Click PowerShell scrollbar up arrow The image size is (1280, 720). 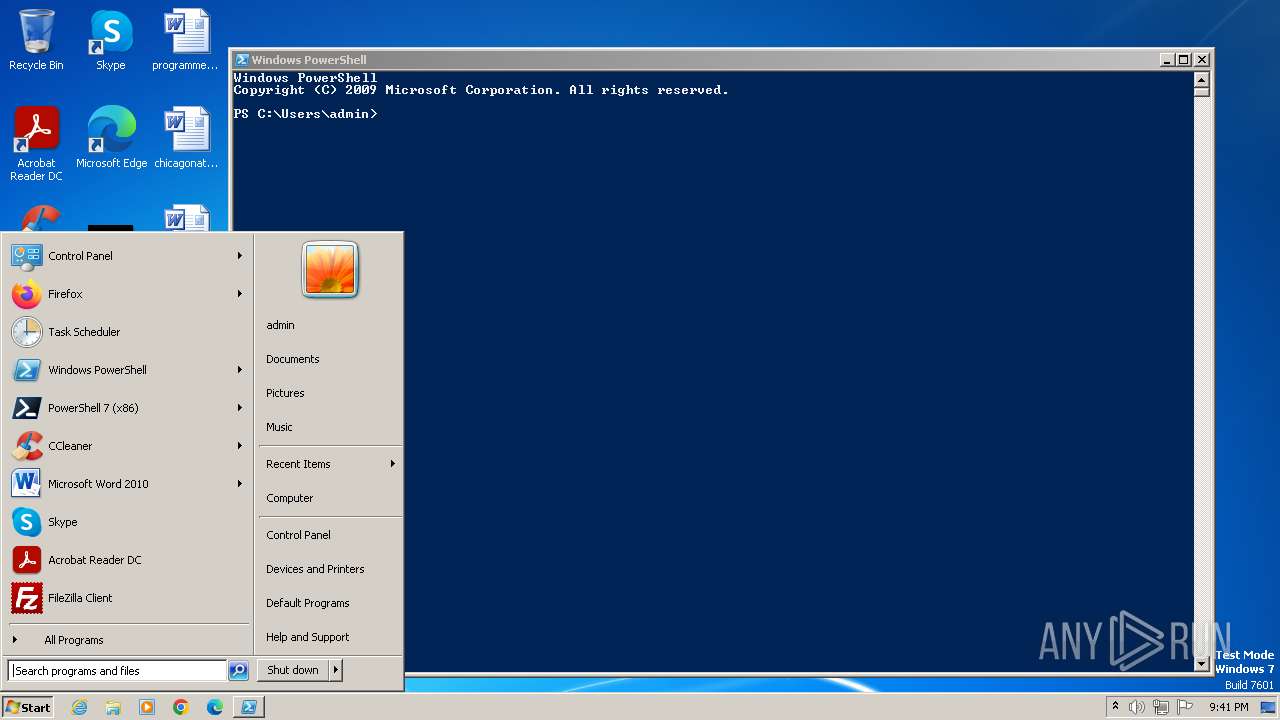(x=1202, y=78)
